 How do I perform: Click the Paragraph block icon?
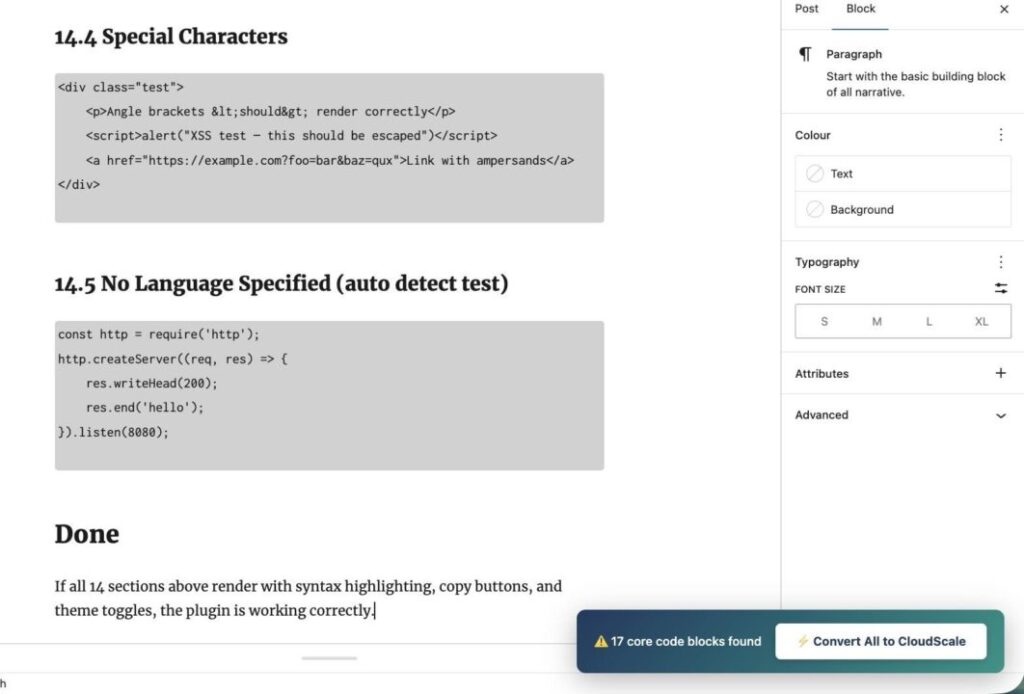point(805,55)
